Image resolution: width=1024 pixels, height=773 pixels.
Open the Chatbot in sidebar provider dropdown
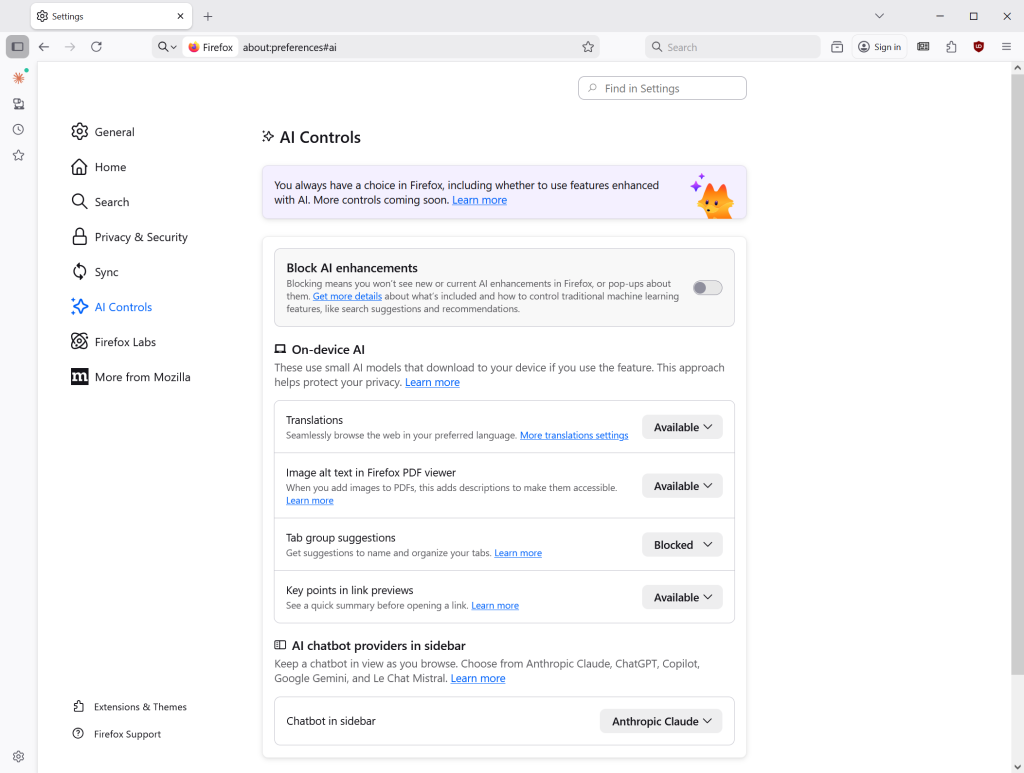[661, 721]
